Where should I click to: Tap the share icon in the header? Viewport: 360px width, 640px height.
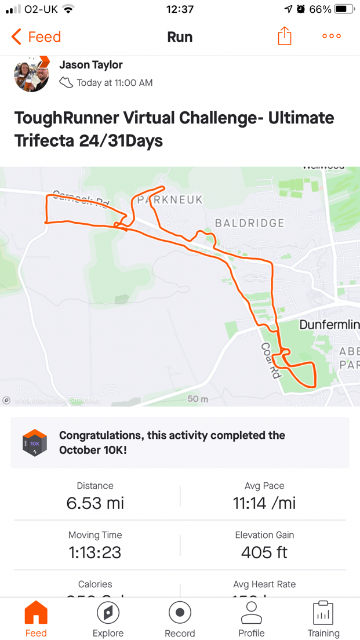pyautogui.click(x=284, y=36)
